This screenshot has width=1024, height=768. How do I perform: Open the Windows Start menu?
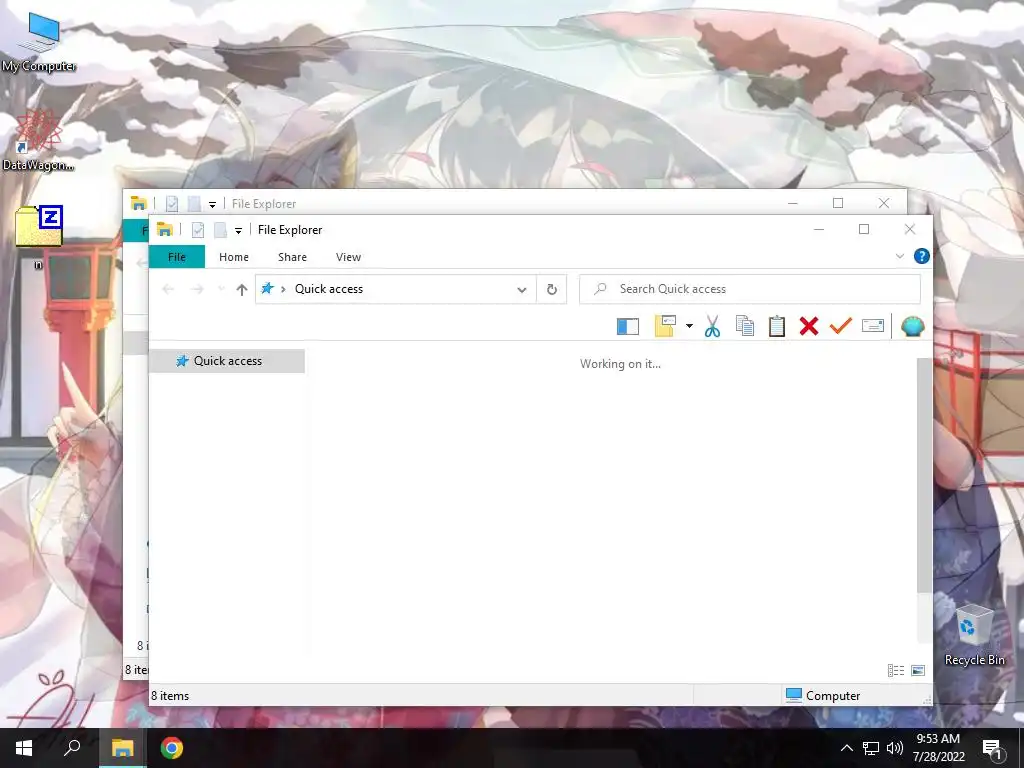[x=24, y=748]
